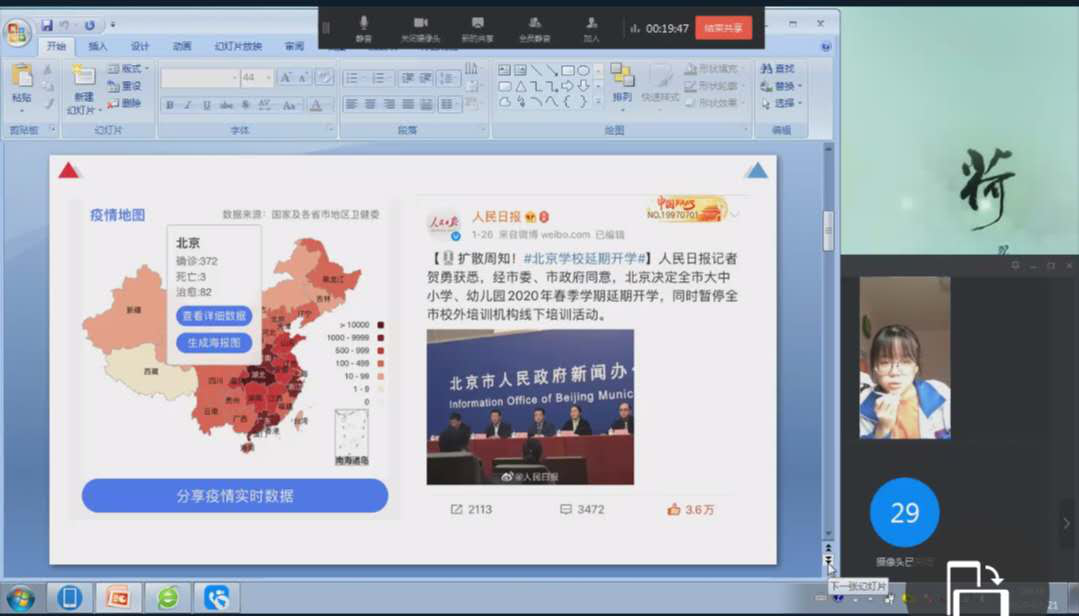Switch to the 审阅 (Review) tab

pos(294,46)
